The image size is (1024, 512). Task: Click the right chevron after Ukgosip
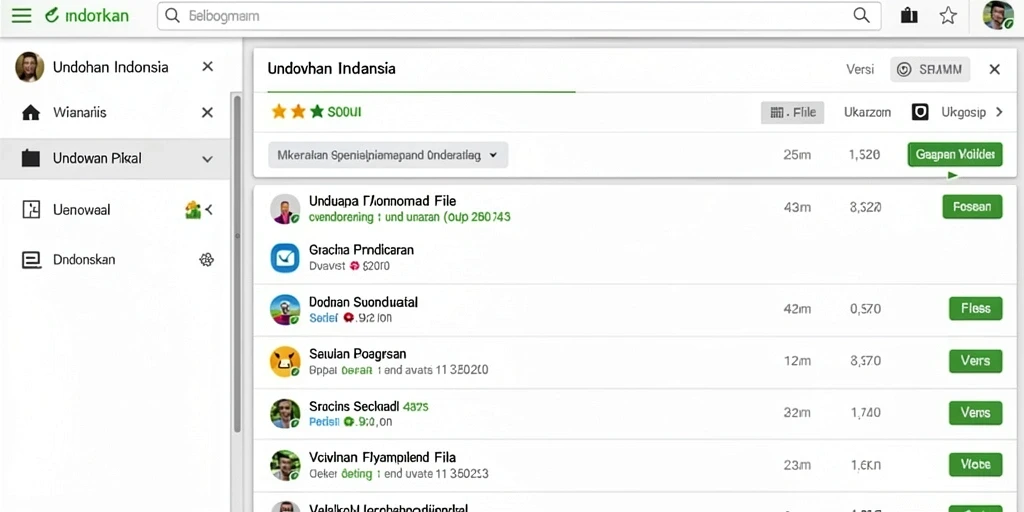click(999, 112)
